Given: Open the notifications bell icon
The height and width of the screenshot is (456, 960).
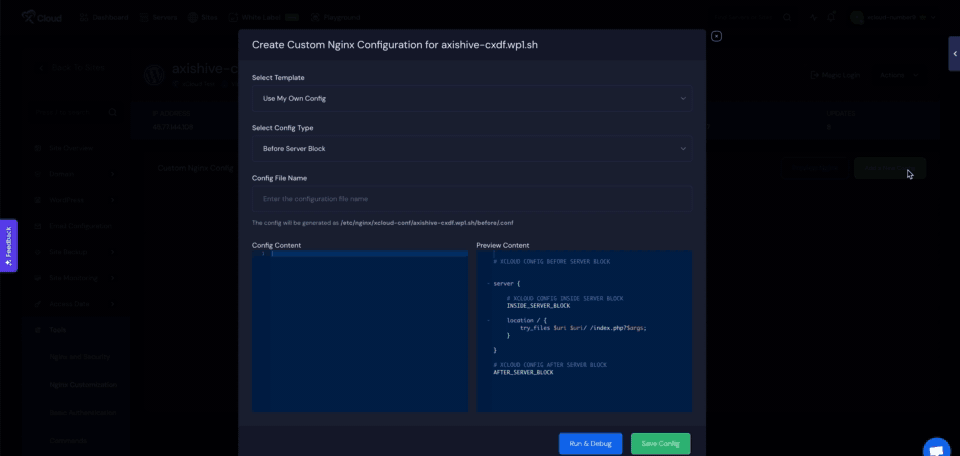Looking at the screenshot, I should pos(831,17).
